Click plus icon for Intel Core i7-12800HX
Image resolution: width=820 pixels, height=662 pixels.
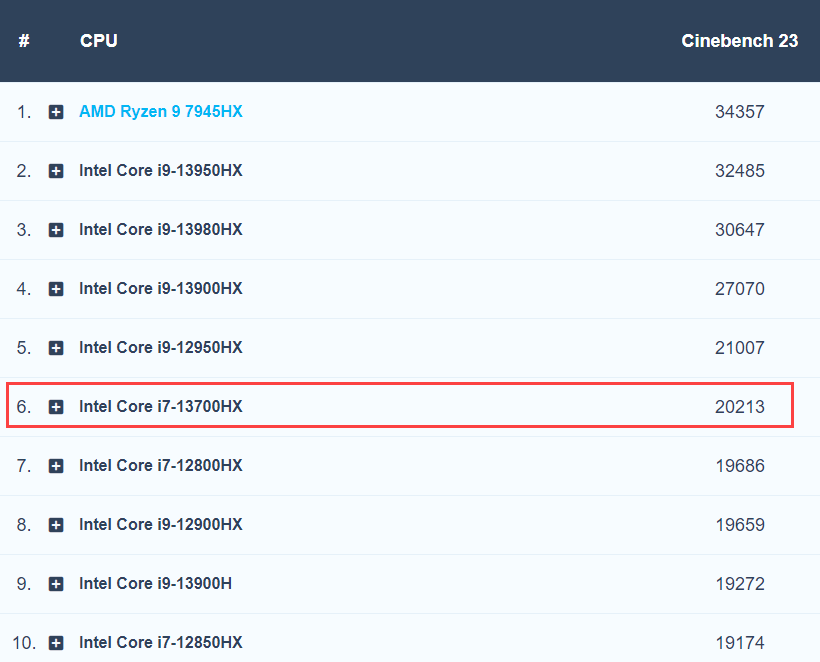(x=56, y=466)
